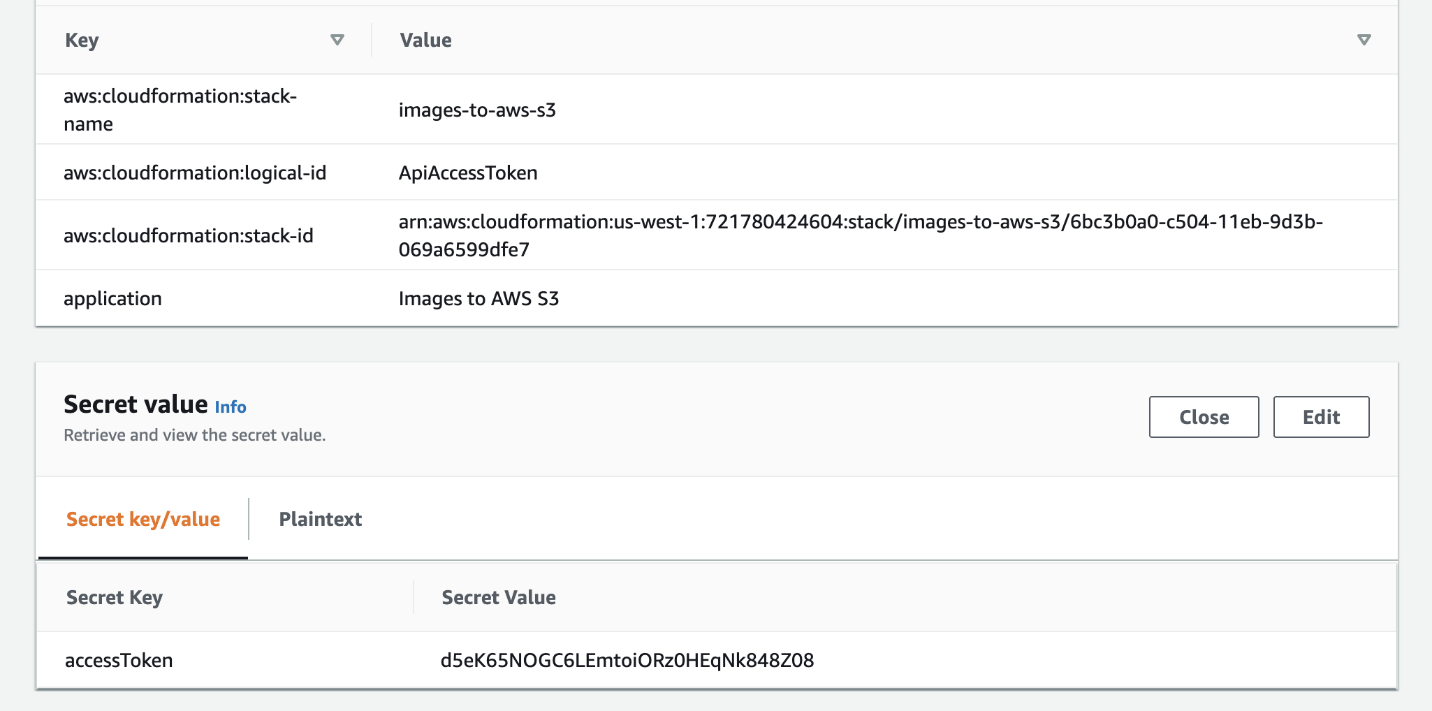Open the Secret value Info link
Image resolution: width=1432 pixels, height=711 pixels.
(231, 407)
